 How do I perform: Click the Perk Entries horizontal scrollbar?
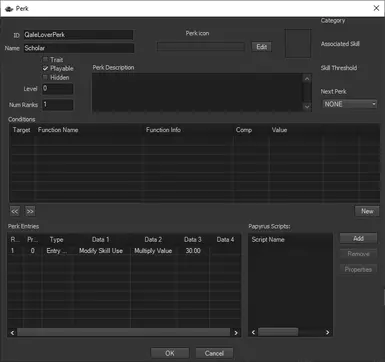click(124, 332)
